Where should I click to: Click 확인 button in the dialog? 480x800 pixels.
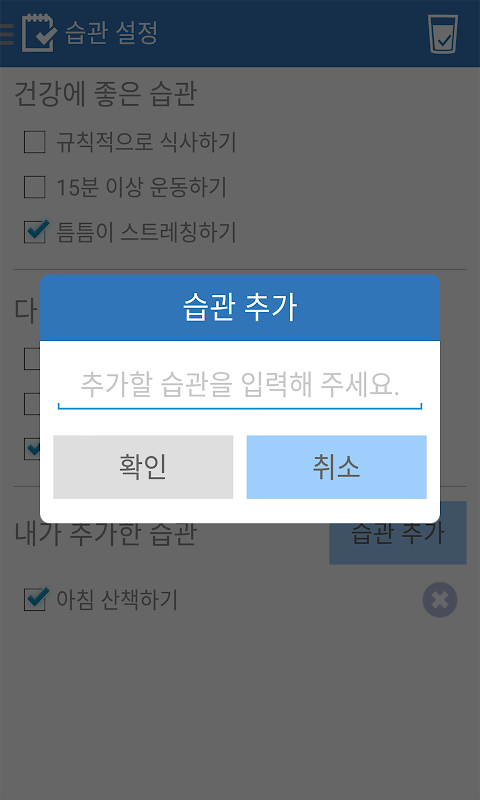tap(143, 467)
